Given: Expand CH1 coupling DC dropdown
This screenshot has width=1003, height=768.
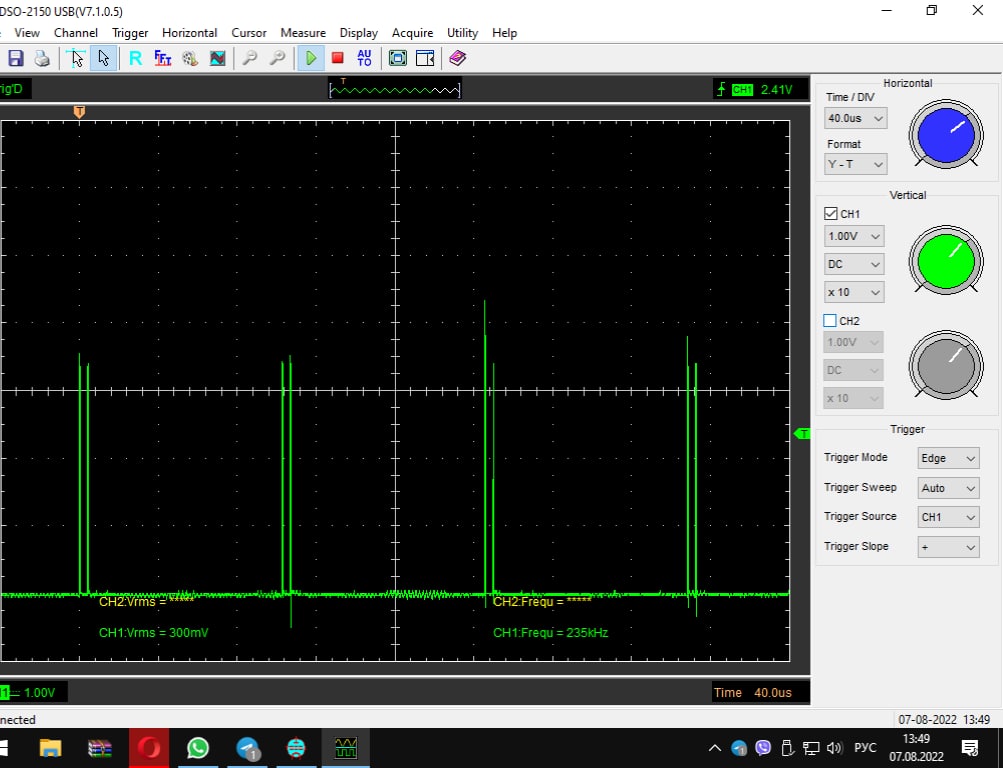Looking at the screenshot, I should tap(856, 265).
